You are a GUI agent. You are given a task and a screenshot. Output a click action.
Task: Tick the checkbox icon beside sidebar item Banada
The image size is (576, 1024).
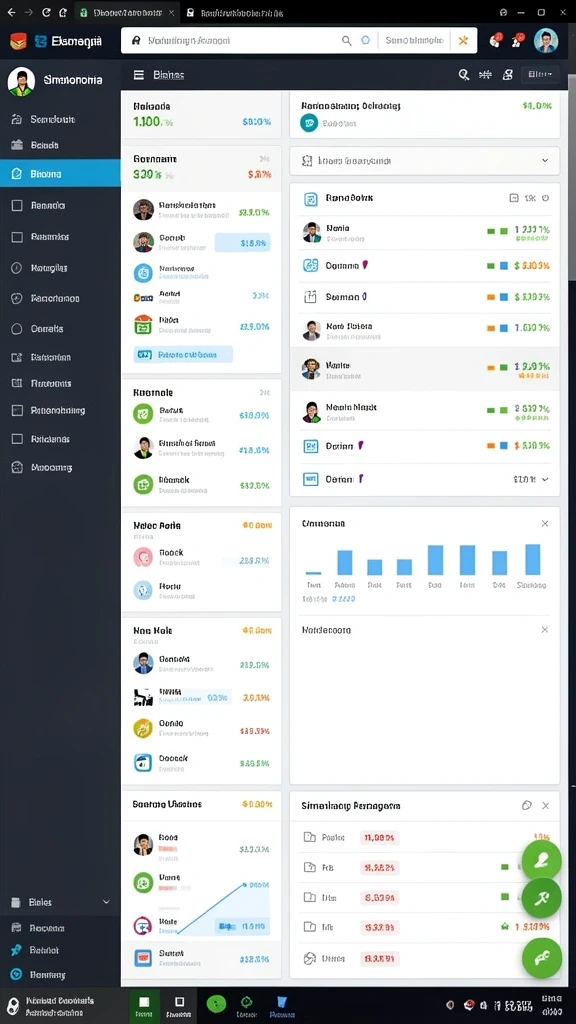(x=18, y=205)
